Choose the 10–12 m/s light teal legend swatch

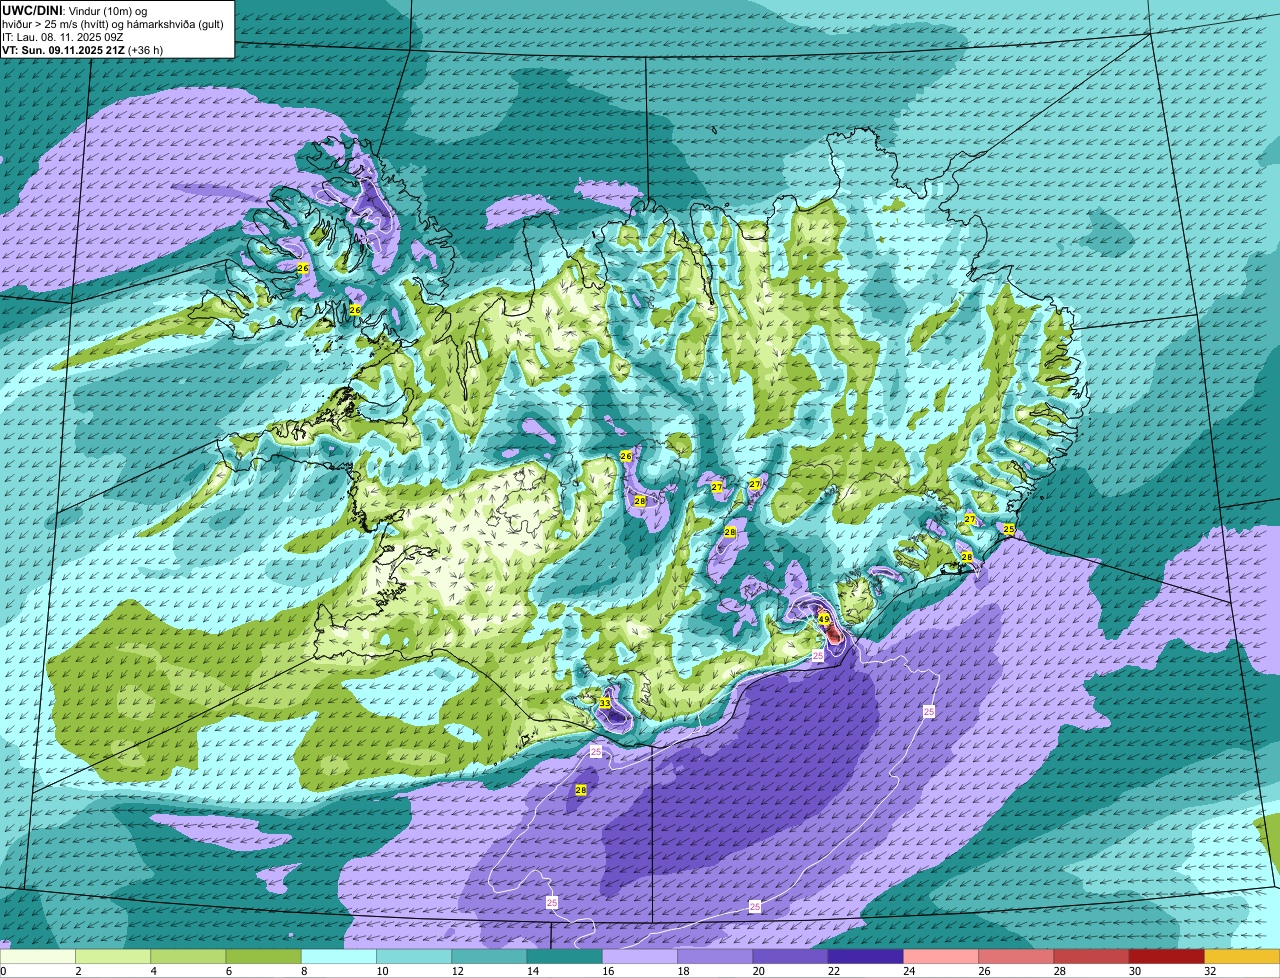(x=414, y=957)
